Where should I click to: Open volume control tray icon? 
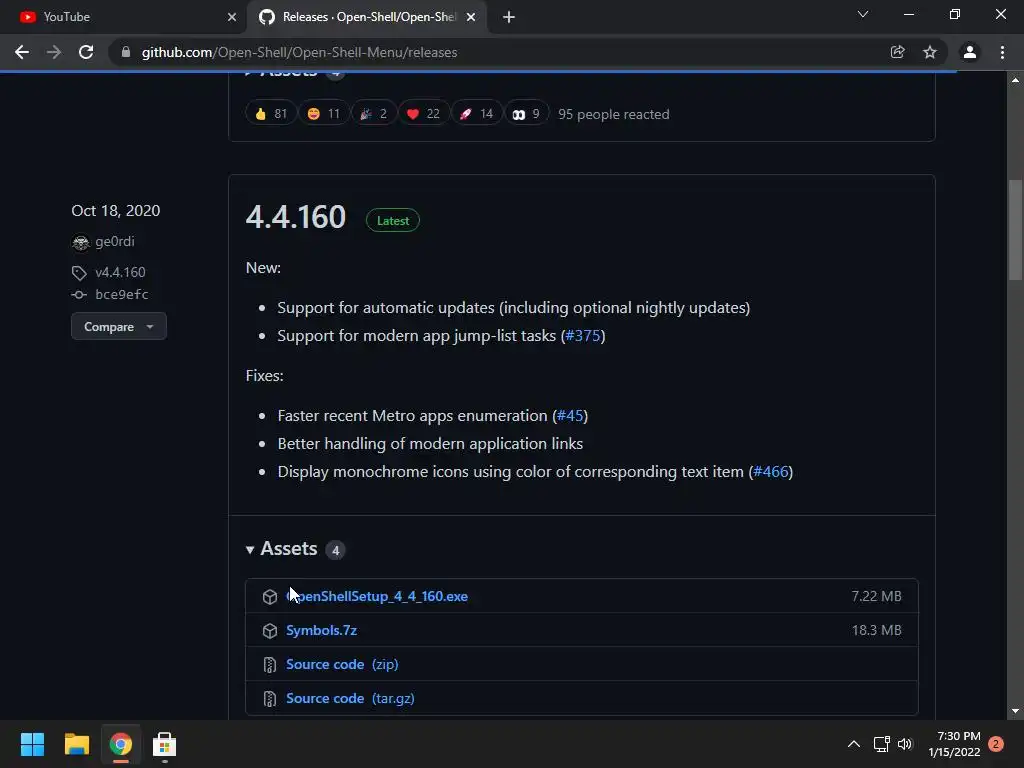click(x=904, y=744)
